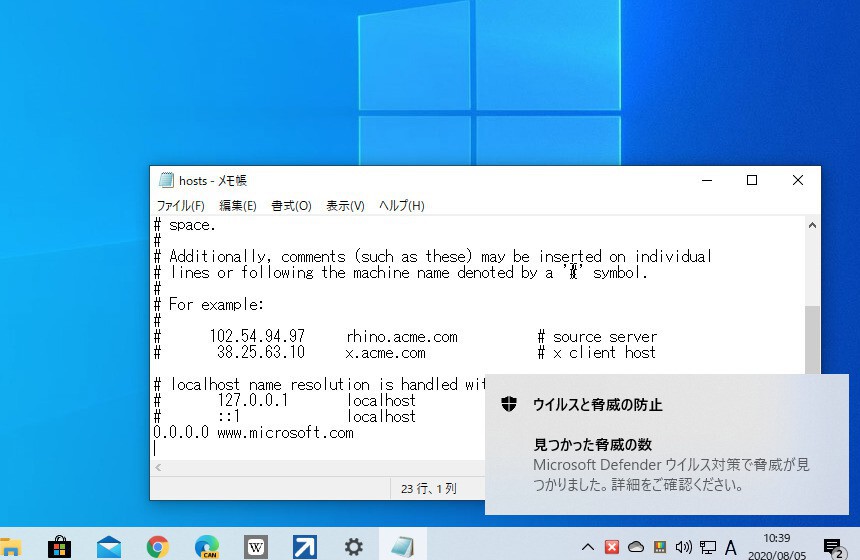This screenshot has height=560, width=860.
Task: Click the rhino.acme.com text
Action: [401, 336]
